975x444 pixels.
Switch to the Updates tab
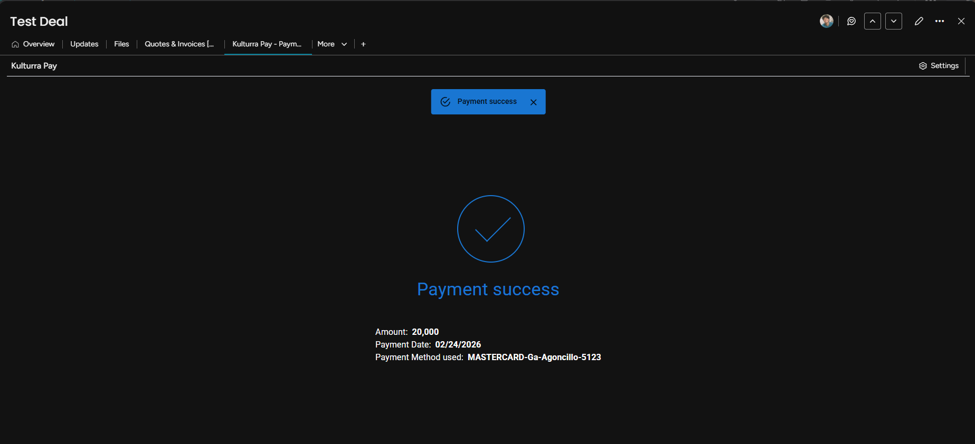84,44
